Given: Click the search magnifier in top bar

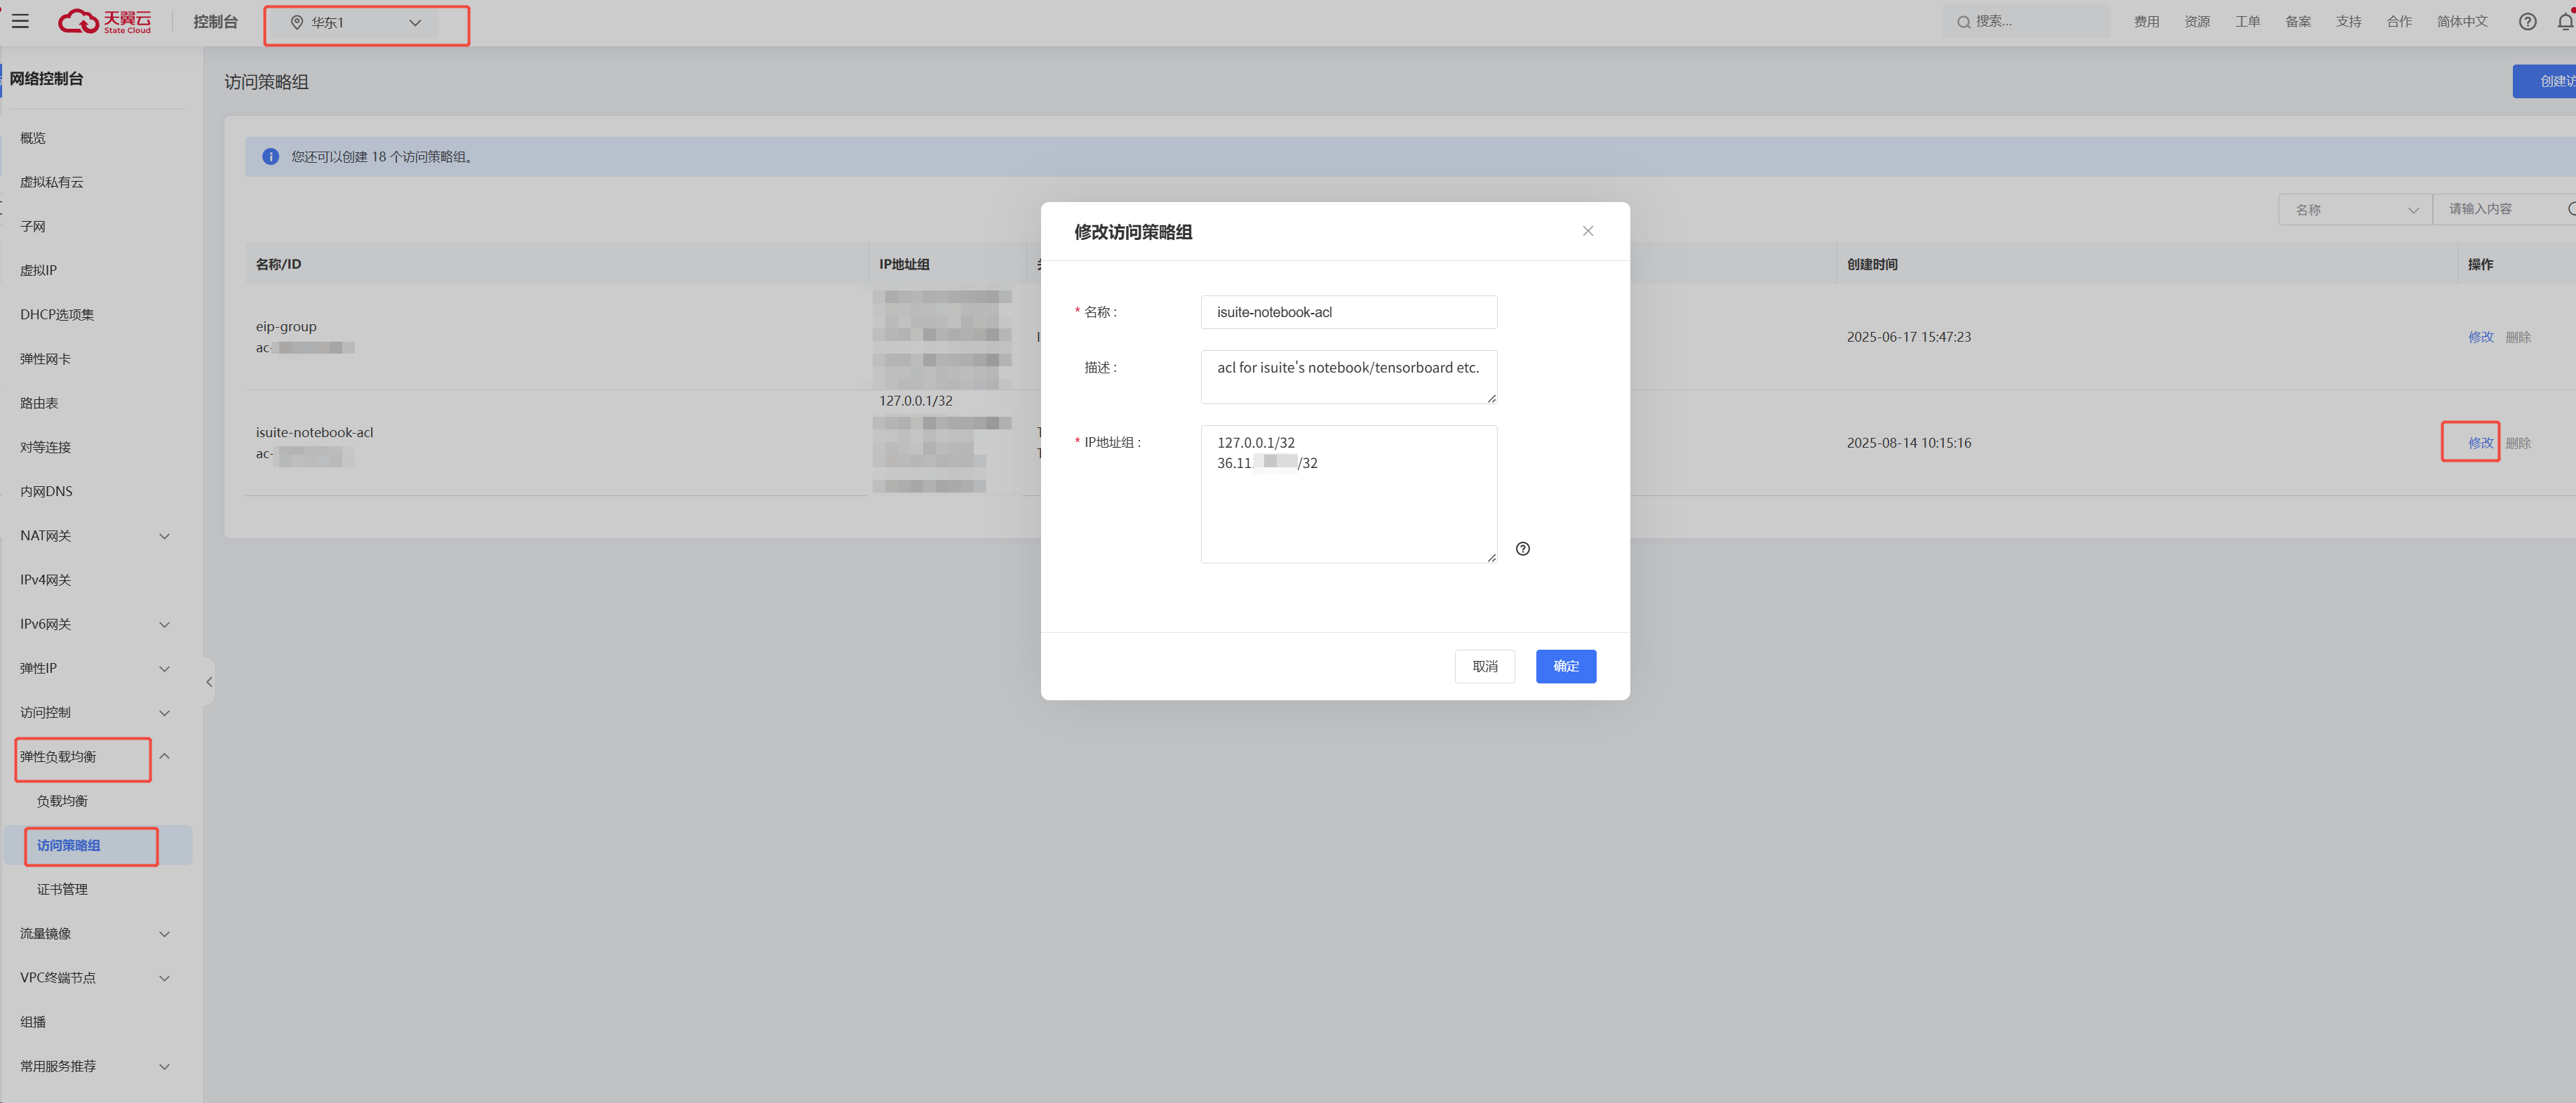Looking at the screenshot, I should pyautogui.click(x=1963, y=22).
